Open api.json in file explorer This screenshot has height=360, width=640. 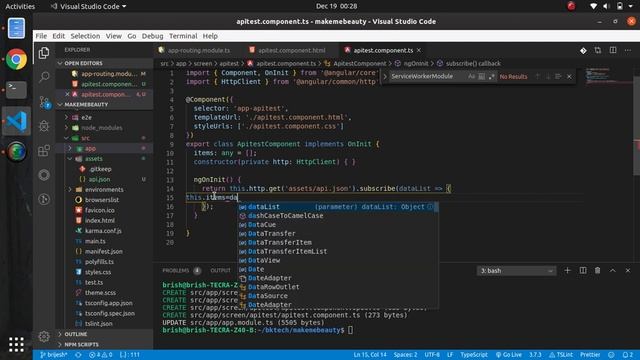[99, 179]
